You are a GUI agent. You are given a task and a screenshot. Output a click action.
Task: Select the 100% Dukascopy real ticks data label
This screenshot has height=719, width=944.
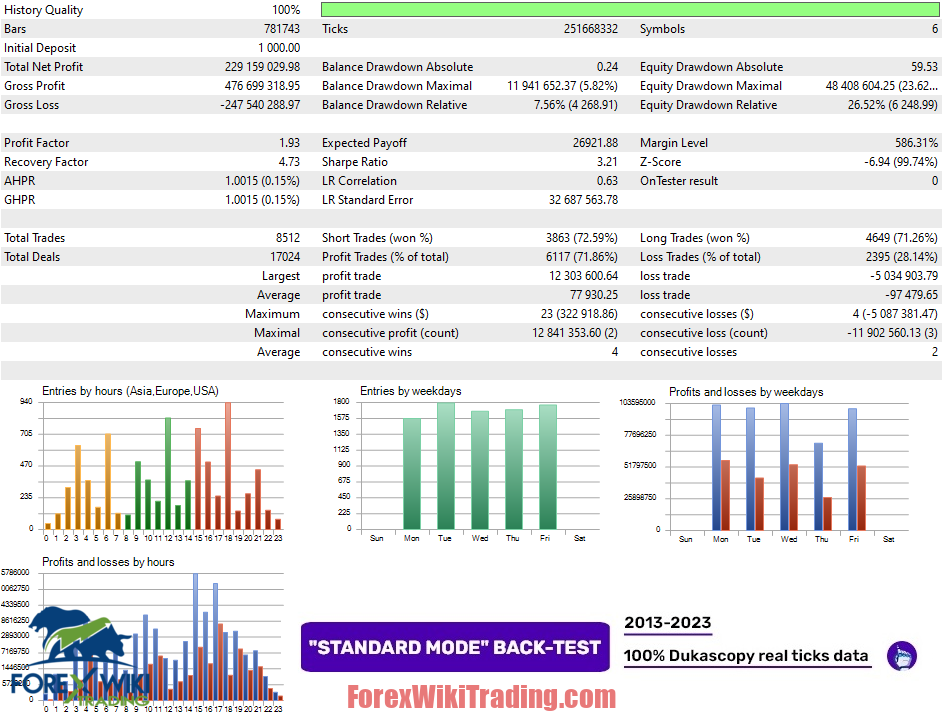[x=746, y=655]
